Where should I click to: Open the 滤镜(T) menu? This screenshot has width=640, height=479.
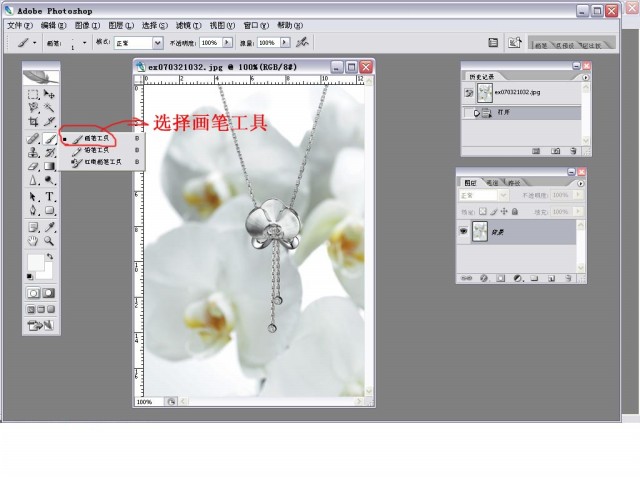point(189,25)
